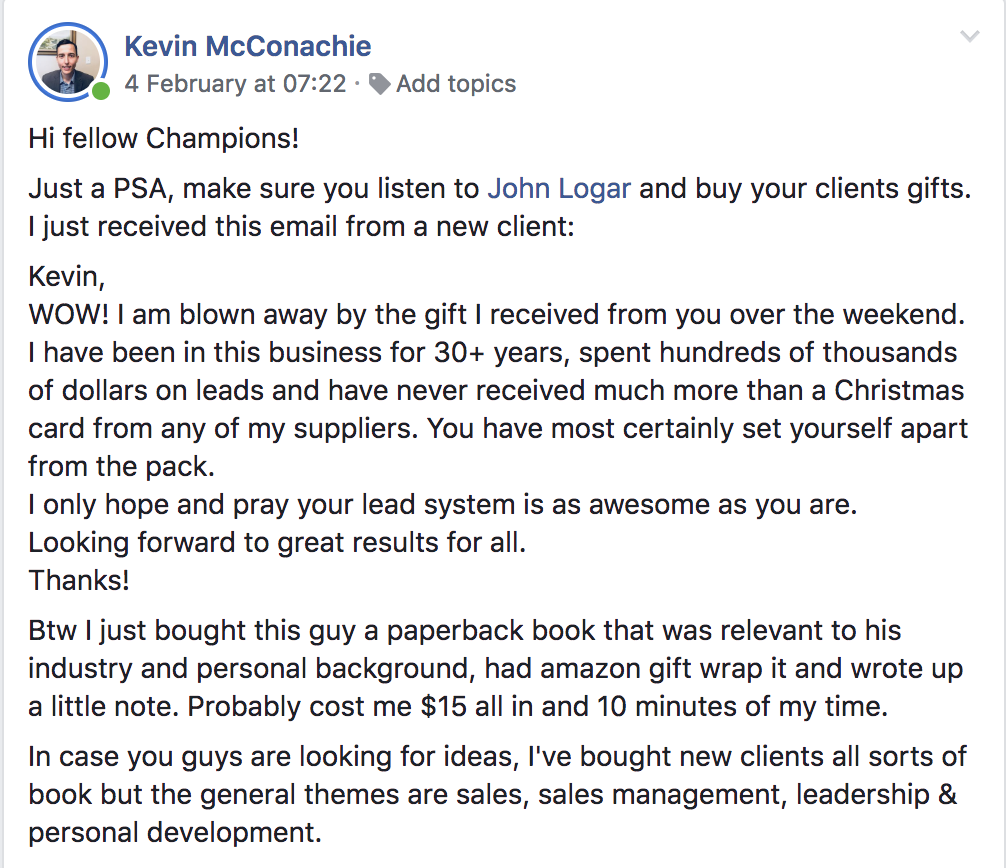1006x868 pixels.
Task: Click the "Looking forward to great results" line
Action: (x=277, y=543)
